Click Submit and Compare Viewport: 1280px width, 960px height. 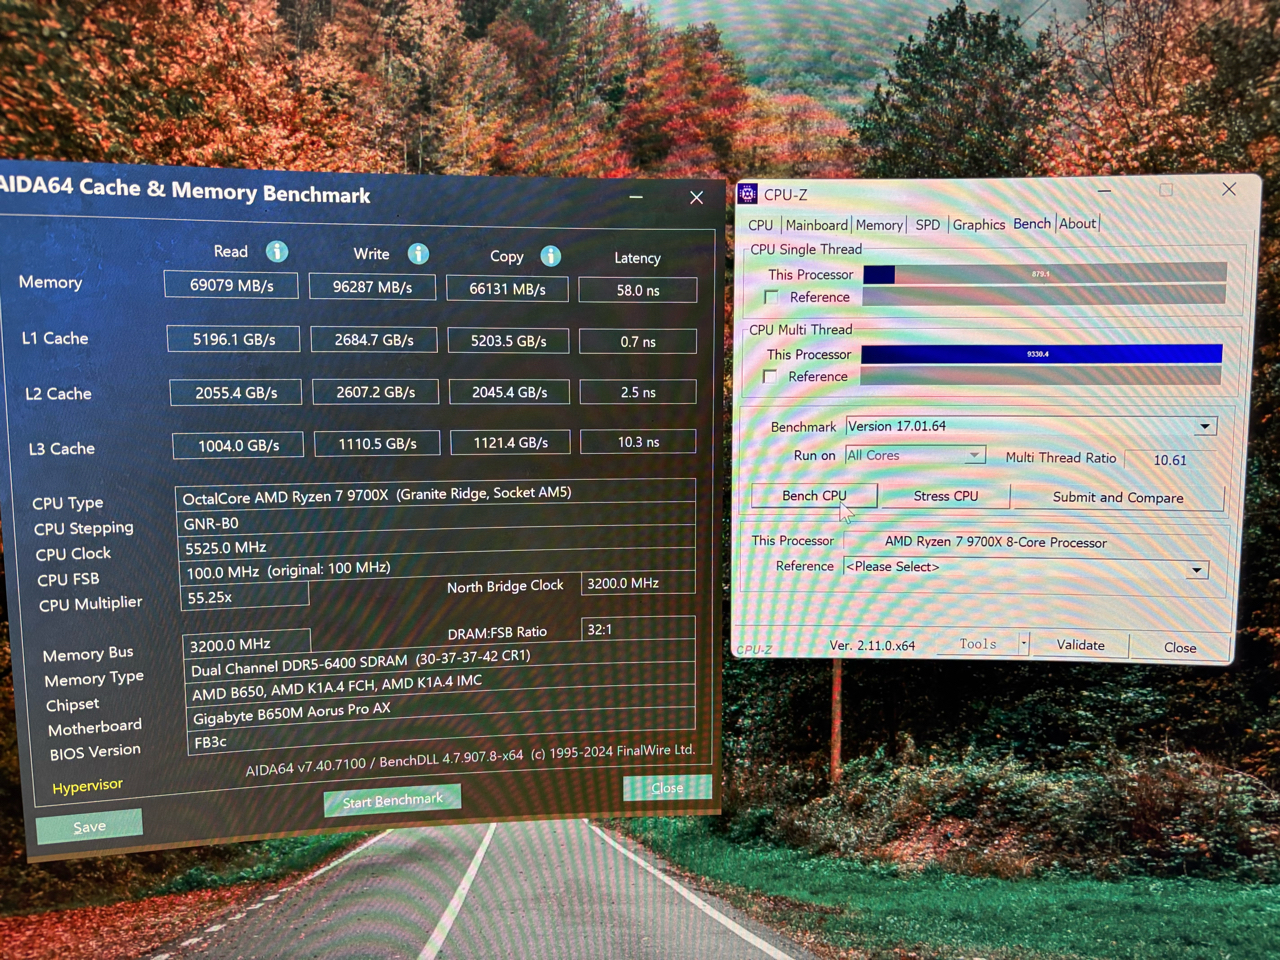1117,497
